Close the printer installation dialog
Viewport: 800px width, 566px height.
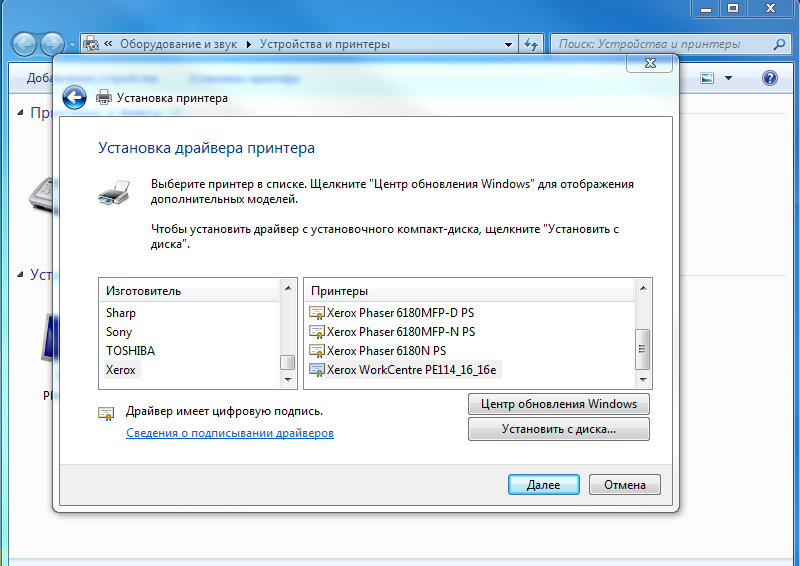tap(650, 63)
